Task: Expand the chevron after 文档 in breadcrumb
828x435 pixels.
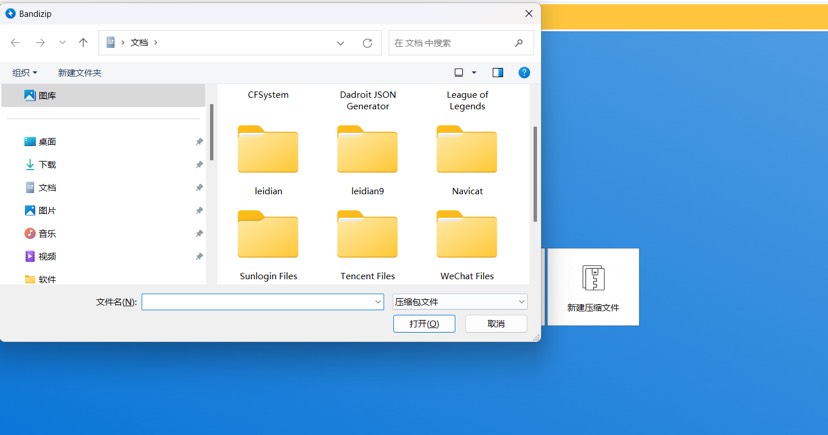Action: point(156,43)
